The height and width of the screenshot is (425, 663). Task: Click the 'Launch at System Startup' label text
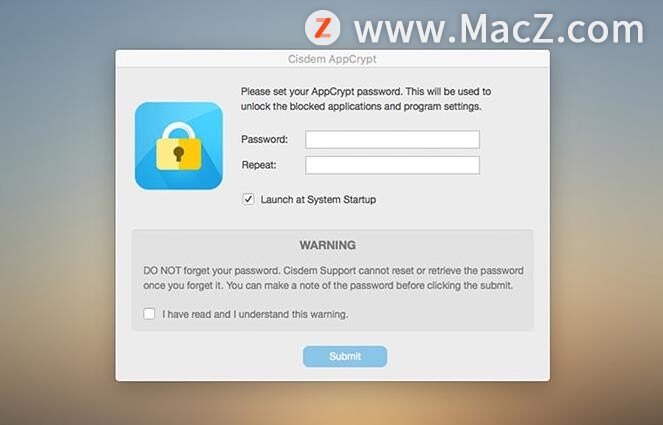pos(318,200)
